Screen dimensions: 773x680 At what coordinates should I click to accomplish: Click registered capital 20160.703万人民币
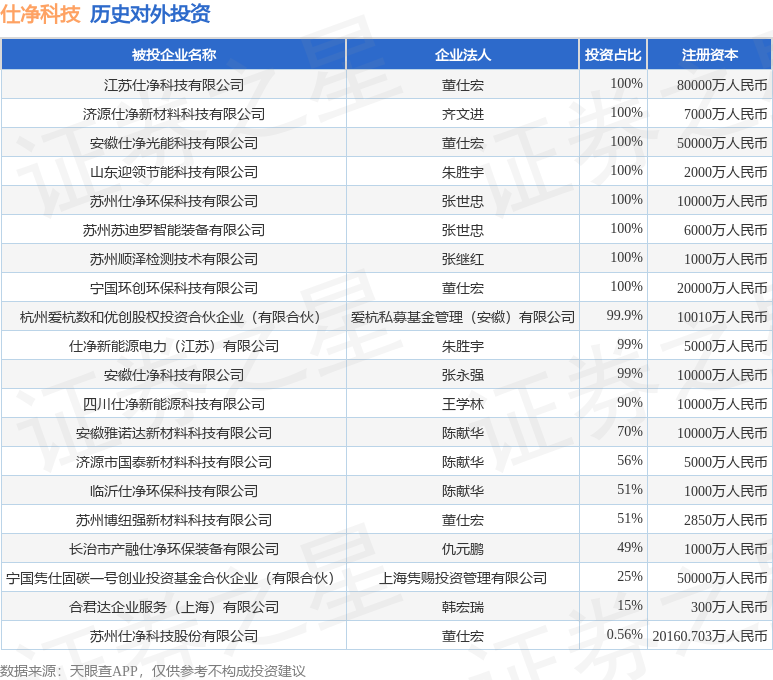pyautogui.click(x=710, y=636)
